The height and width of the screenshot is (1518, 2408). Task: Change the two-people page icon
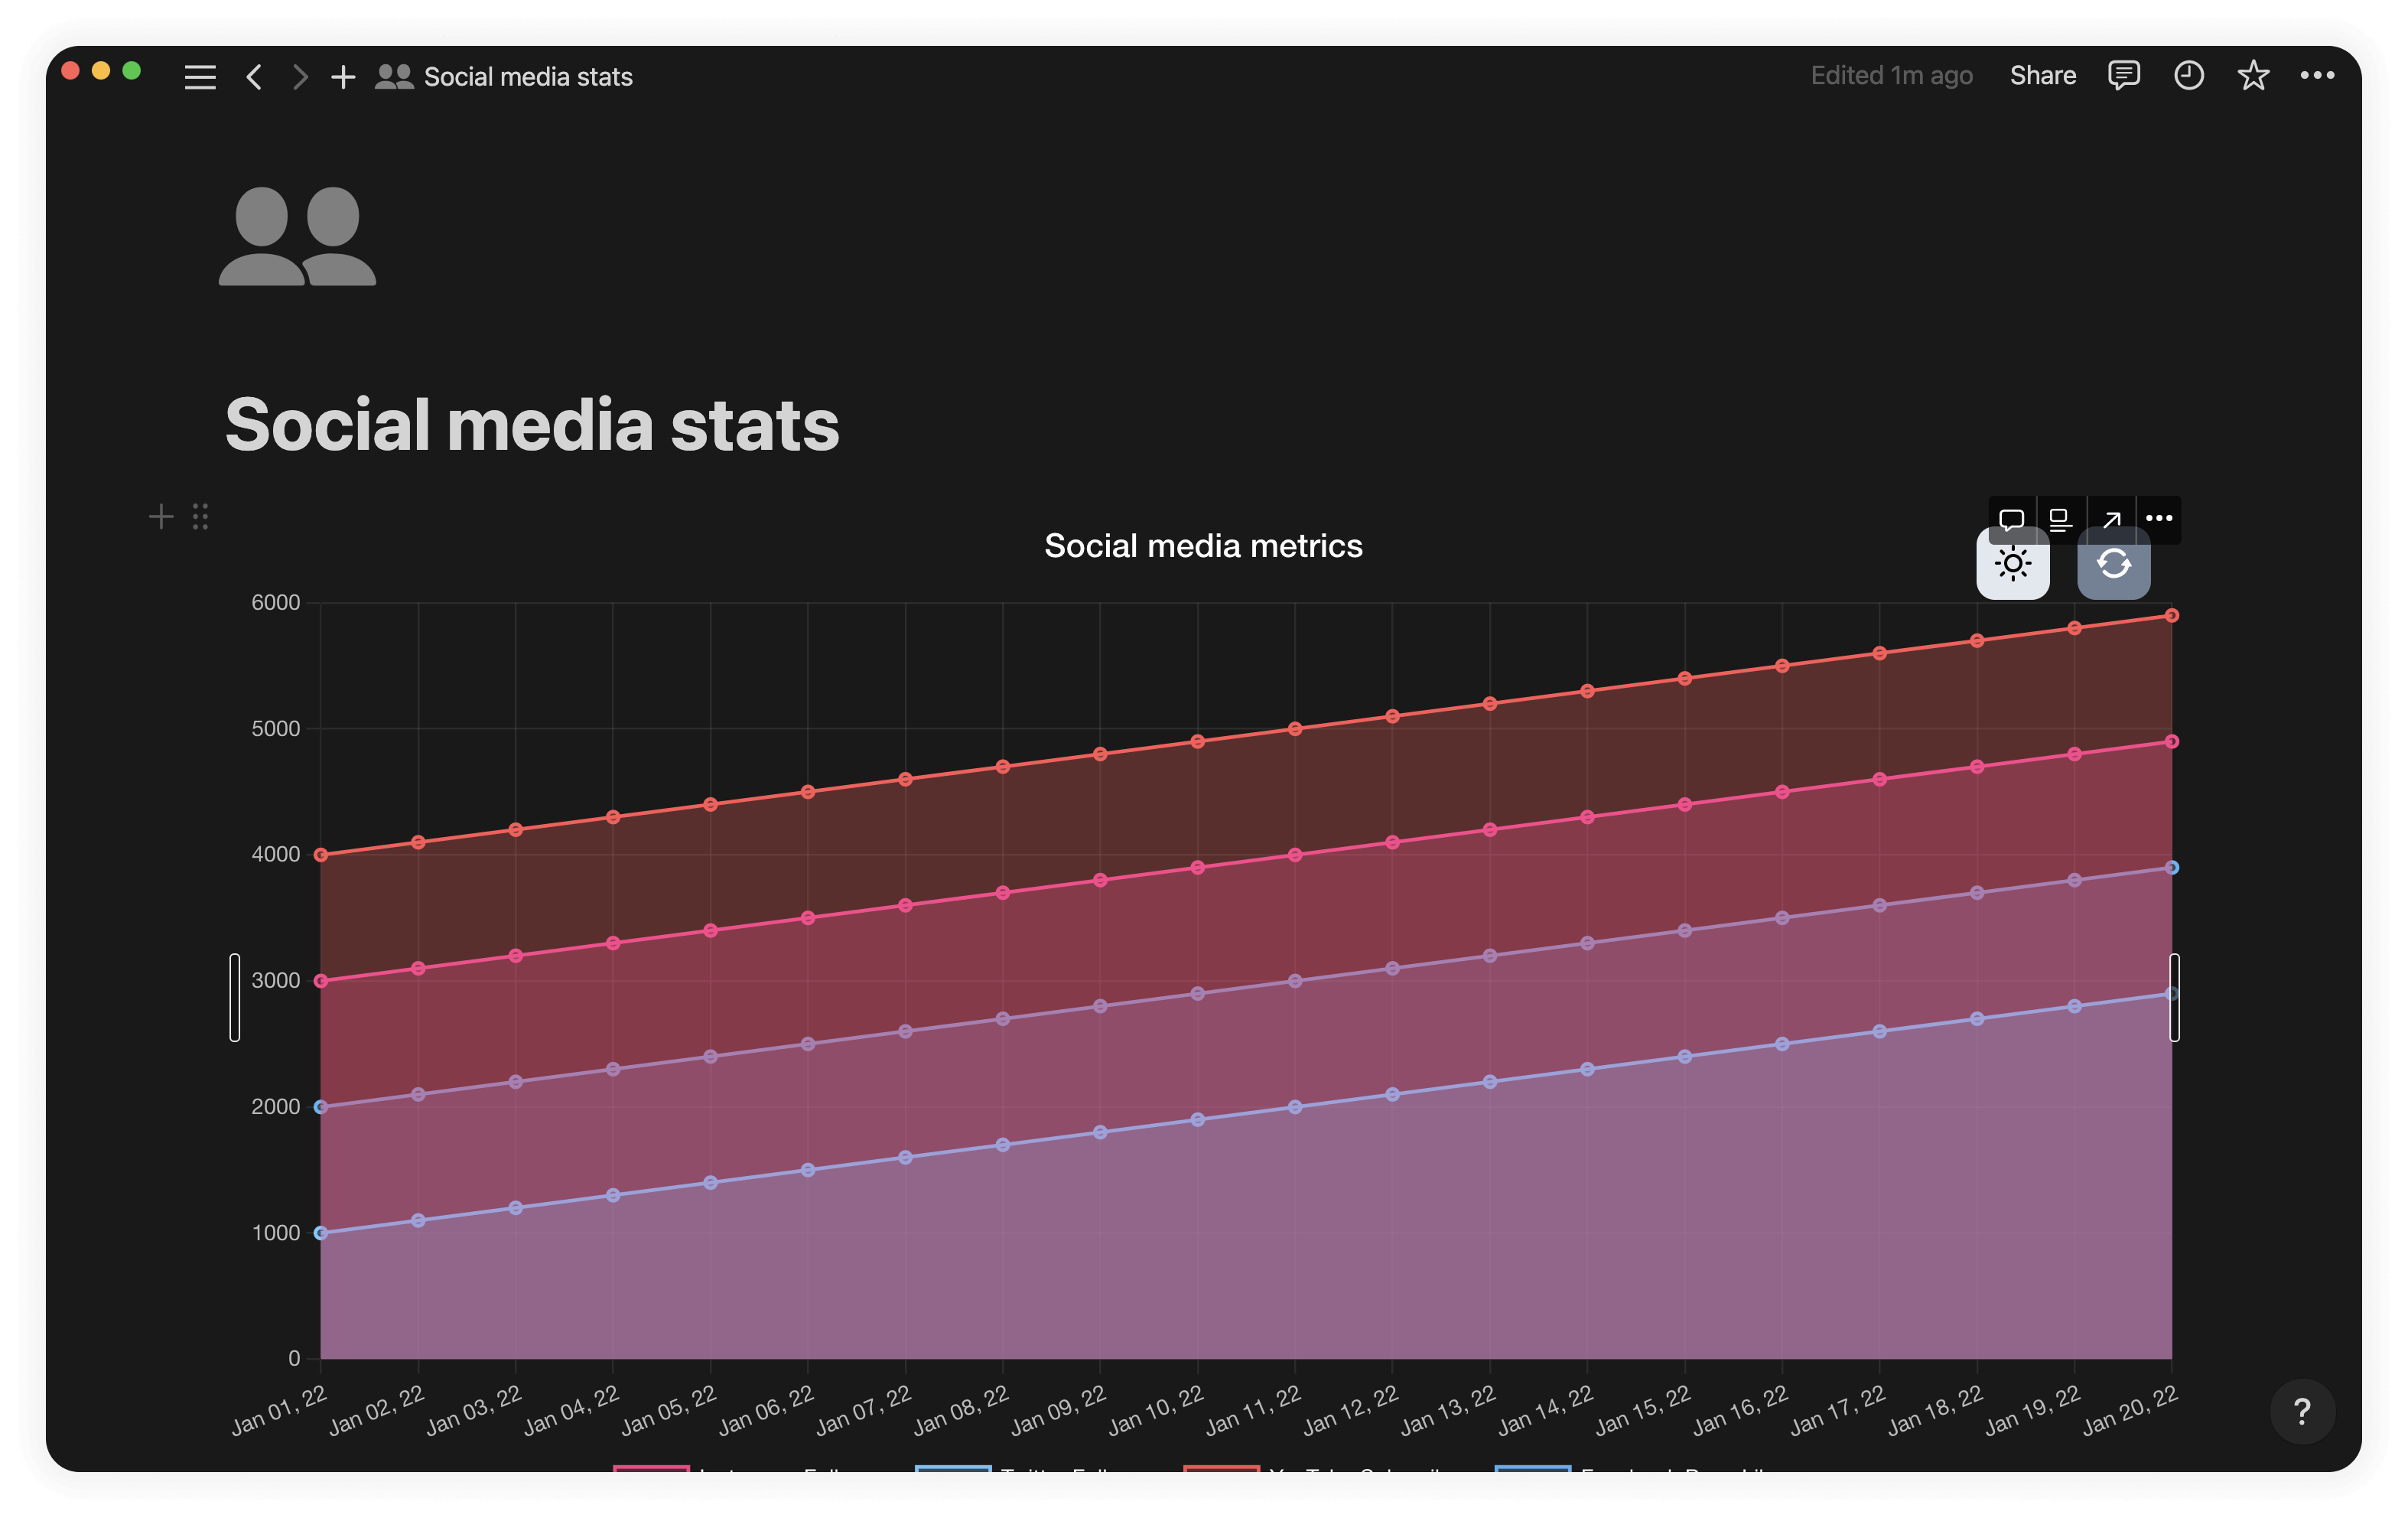pyautogui.click(x=297, y=236)
